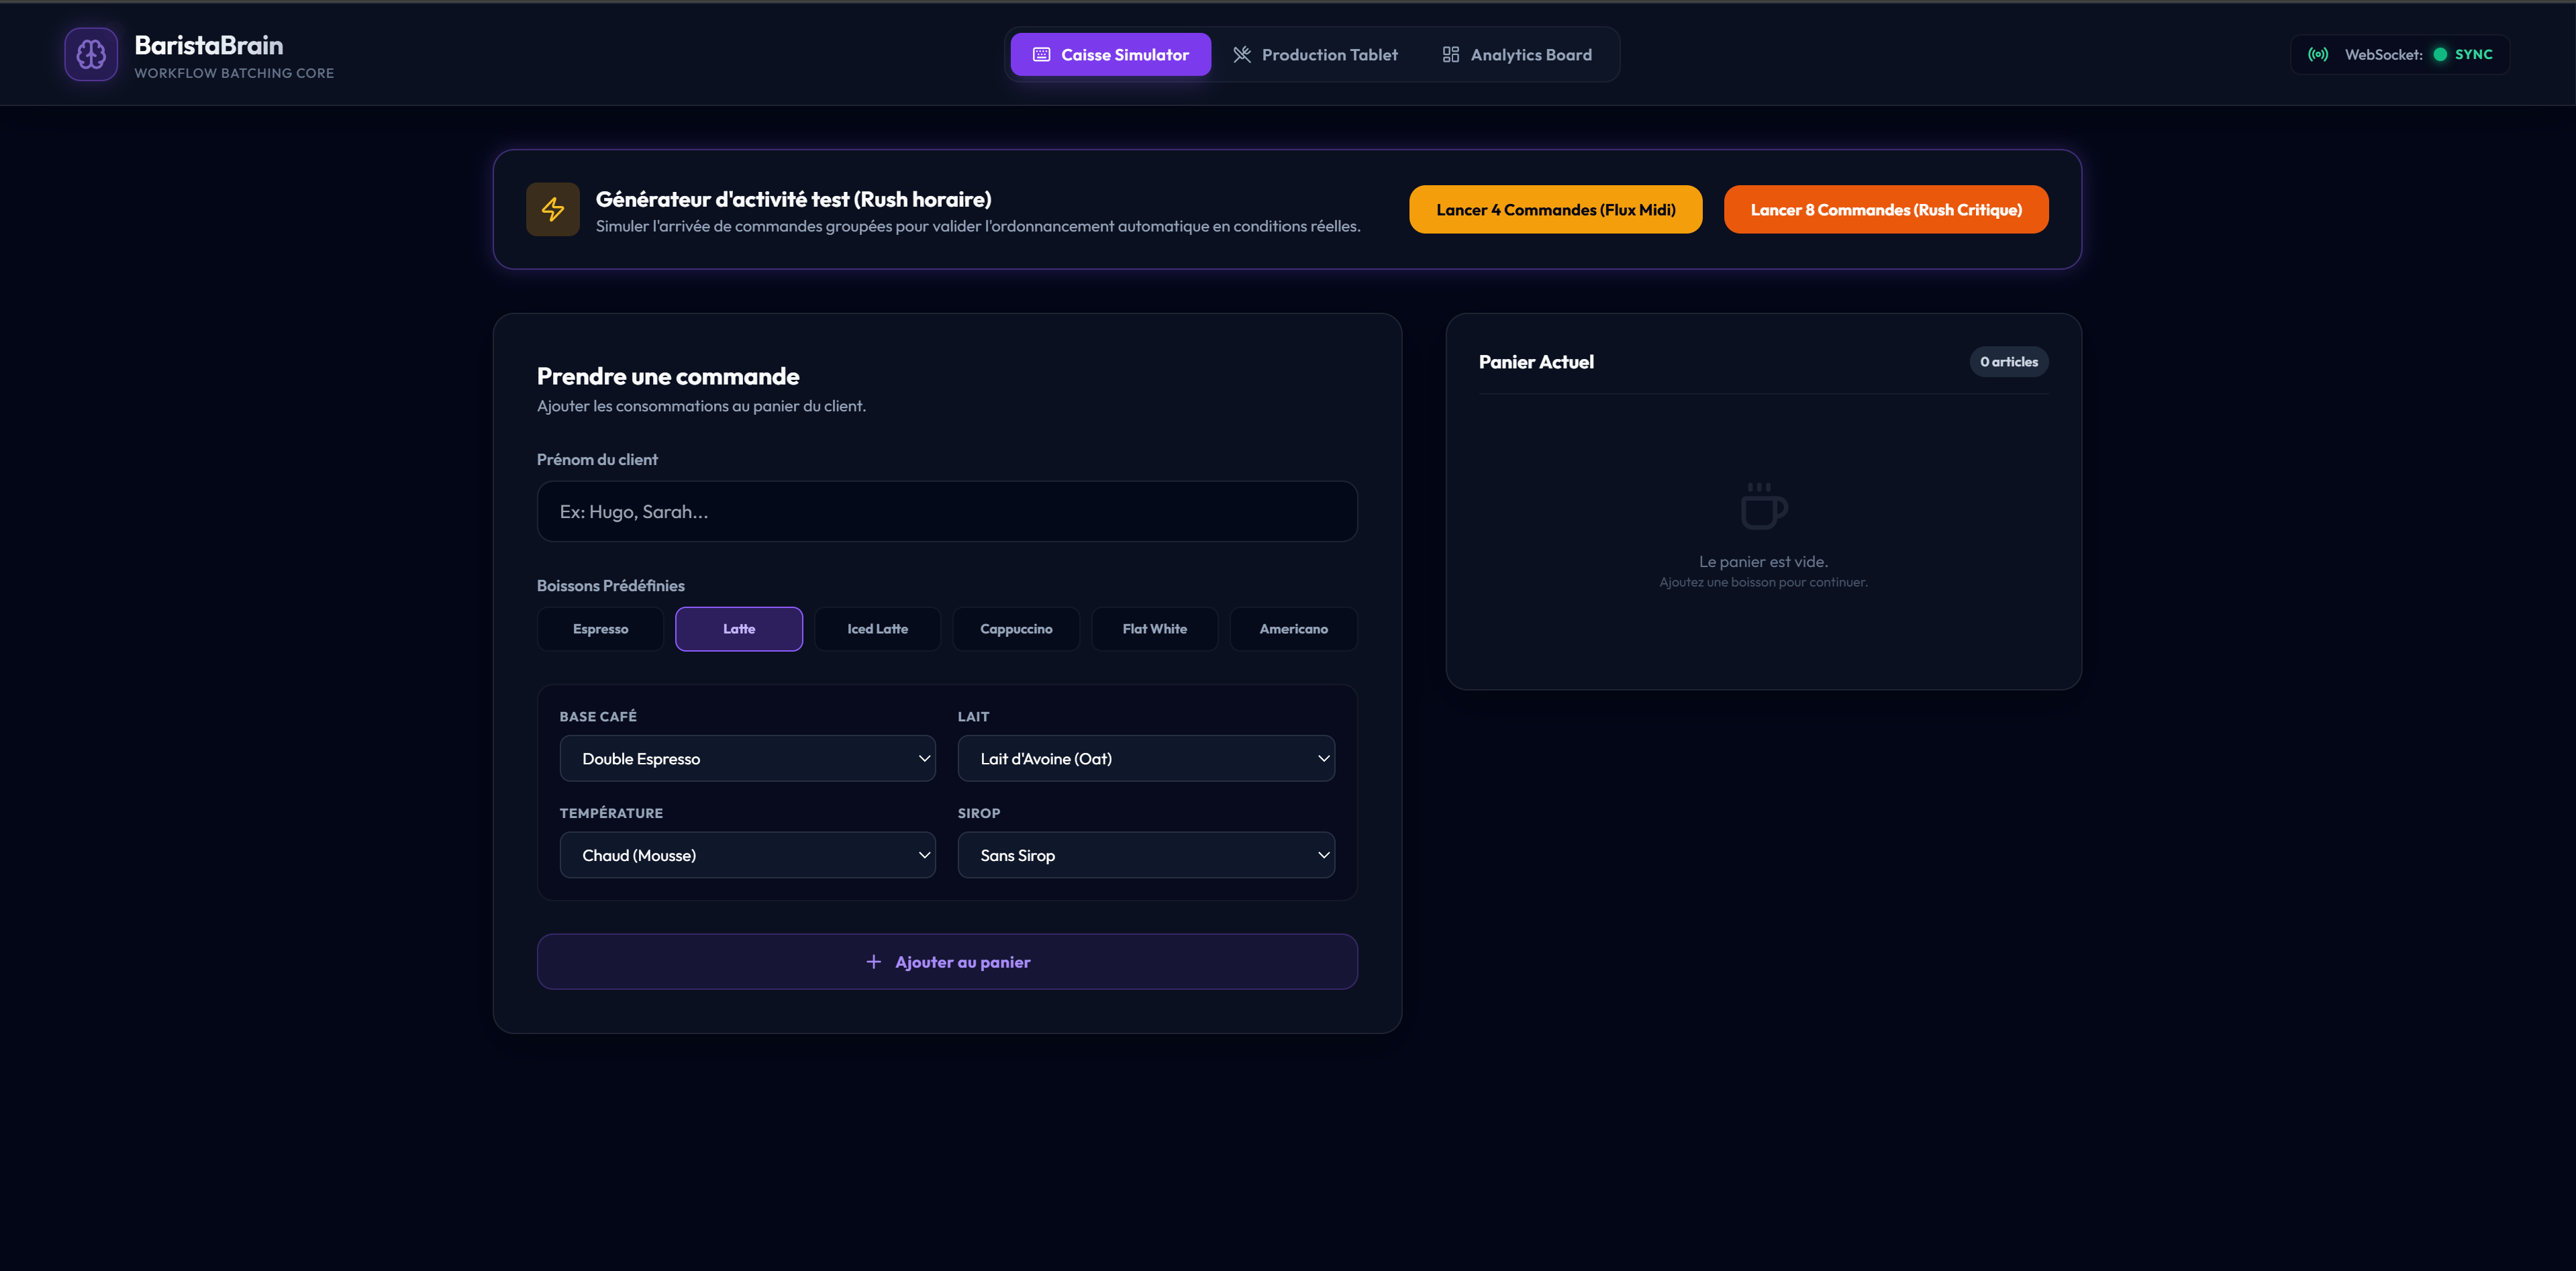Screen dimensions: 2576x1271
Task: Launch 4 Commandes (Flux Midi)
Action: pos(1556,210)
